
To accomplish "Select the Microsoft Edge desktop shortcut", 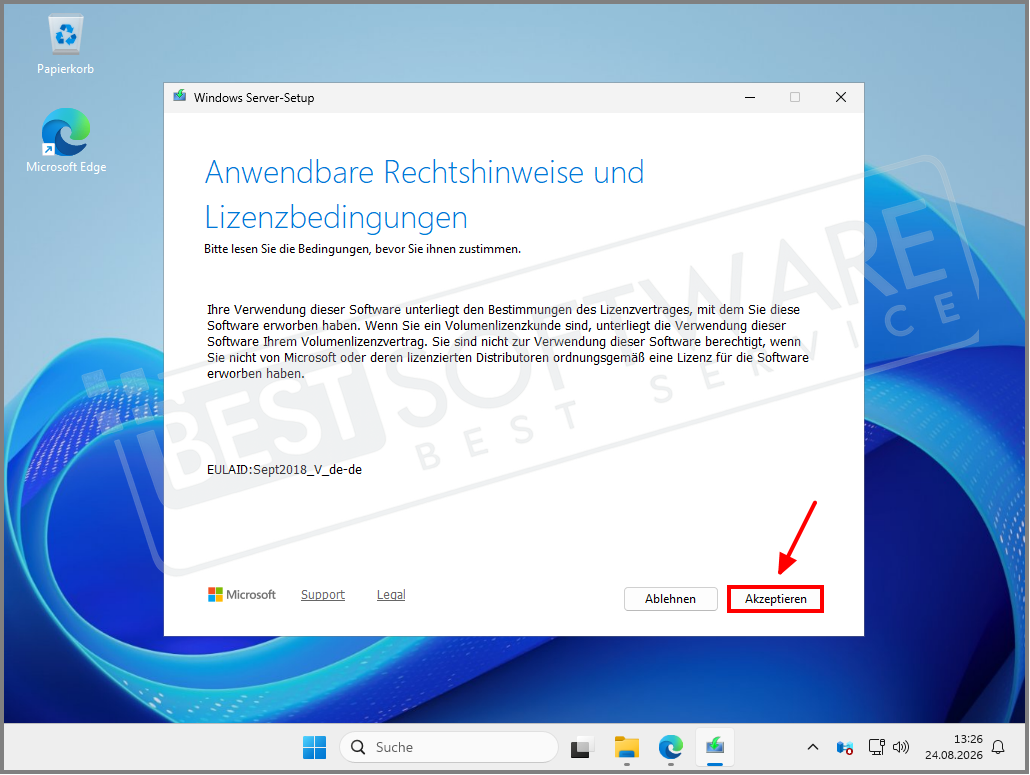I will [x=66, y=141].
